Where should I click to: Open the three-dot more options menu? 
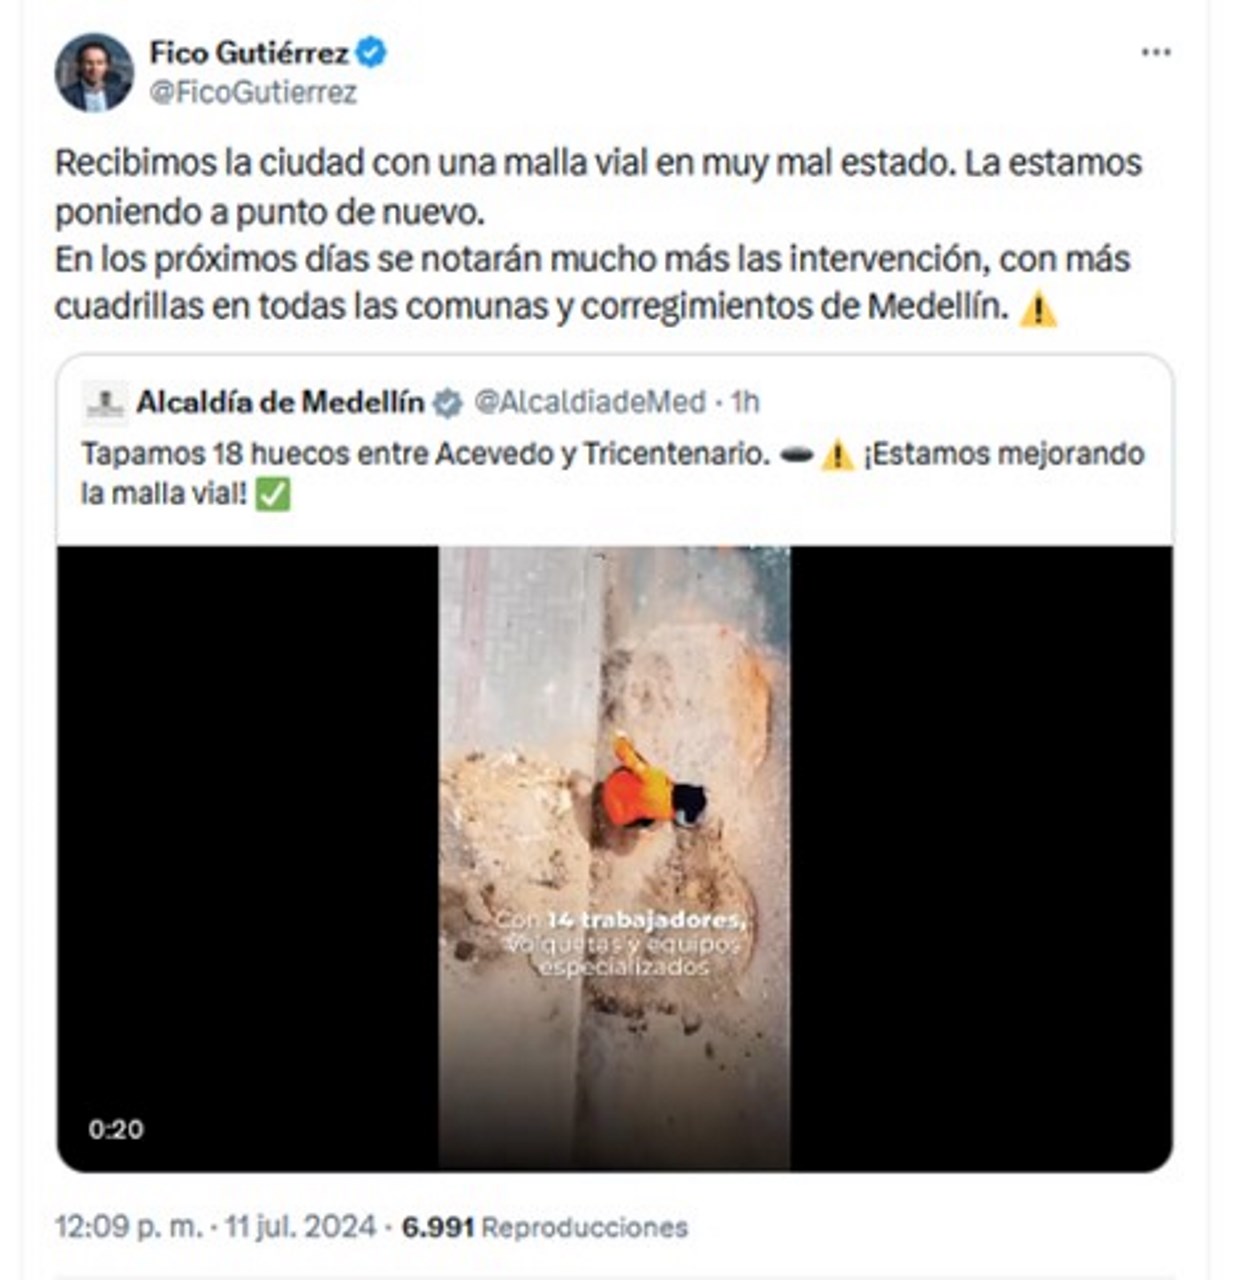coord(1155,53)
